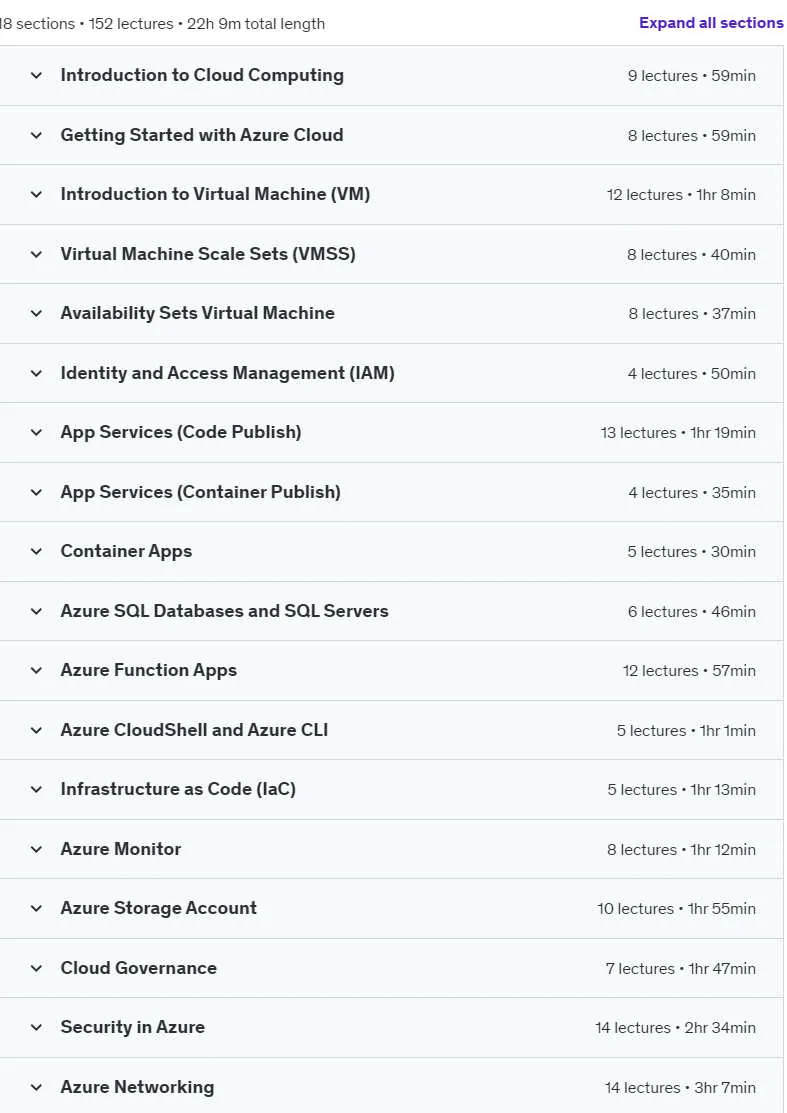The height and width of the screenshot is (1113, 787).
Task: Select App Services (Container Publish) section title
Action: tap(200, 492)
